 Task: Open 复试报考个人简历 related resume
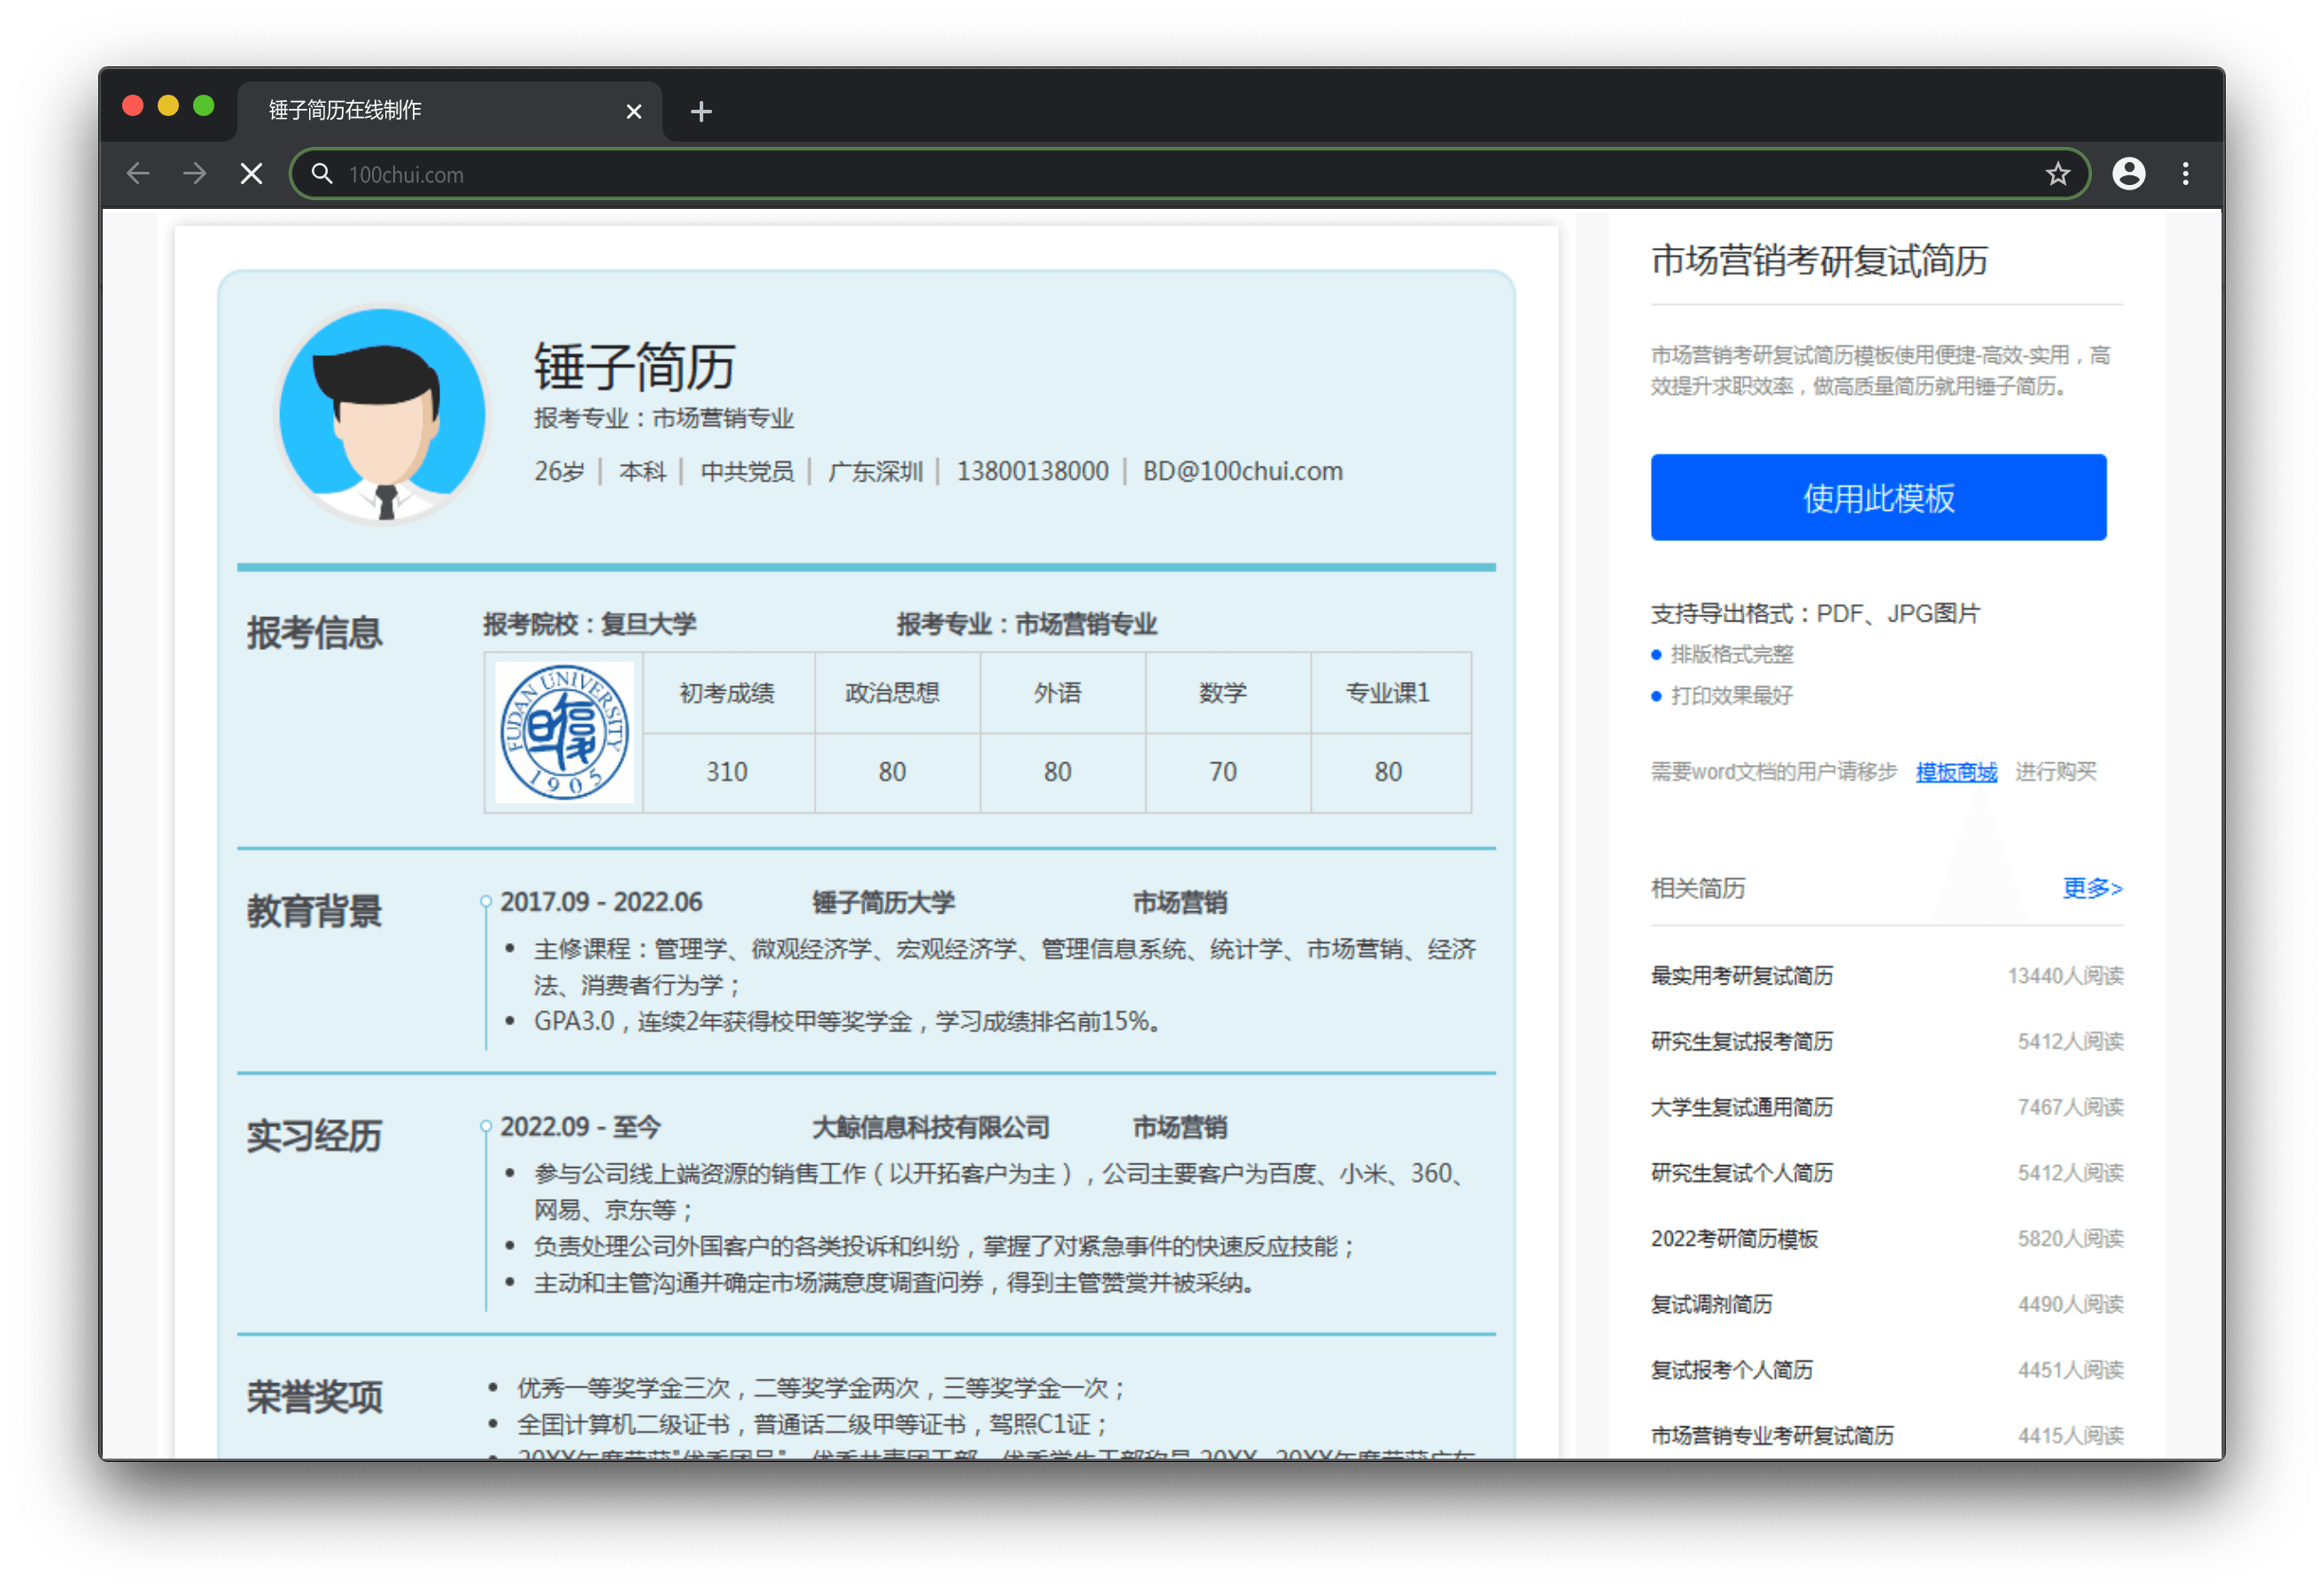pyautogui.click(x=1731, y=1370)
